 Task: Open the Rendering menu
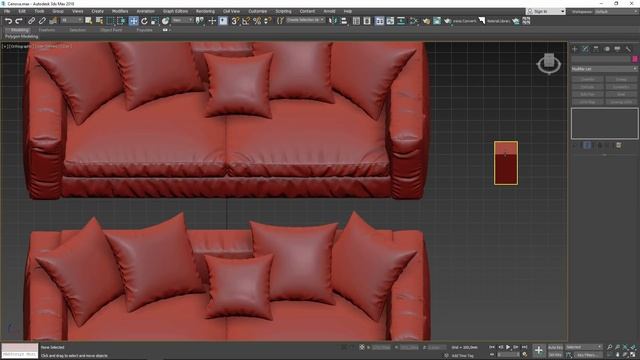[205, 11]
